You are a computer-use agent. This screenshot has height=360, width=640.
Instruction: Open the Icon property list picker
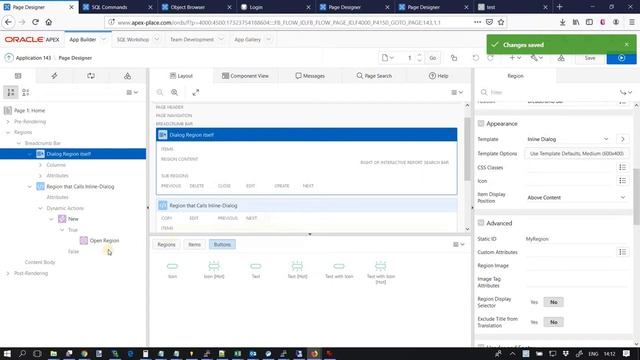(x=622, y=181)
